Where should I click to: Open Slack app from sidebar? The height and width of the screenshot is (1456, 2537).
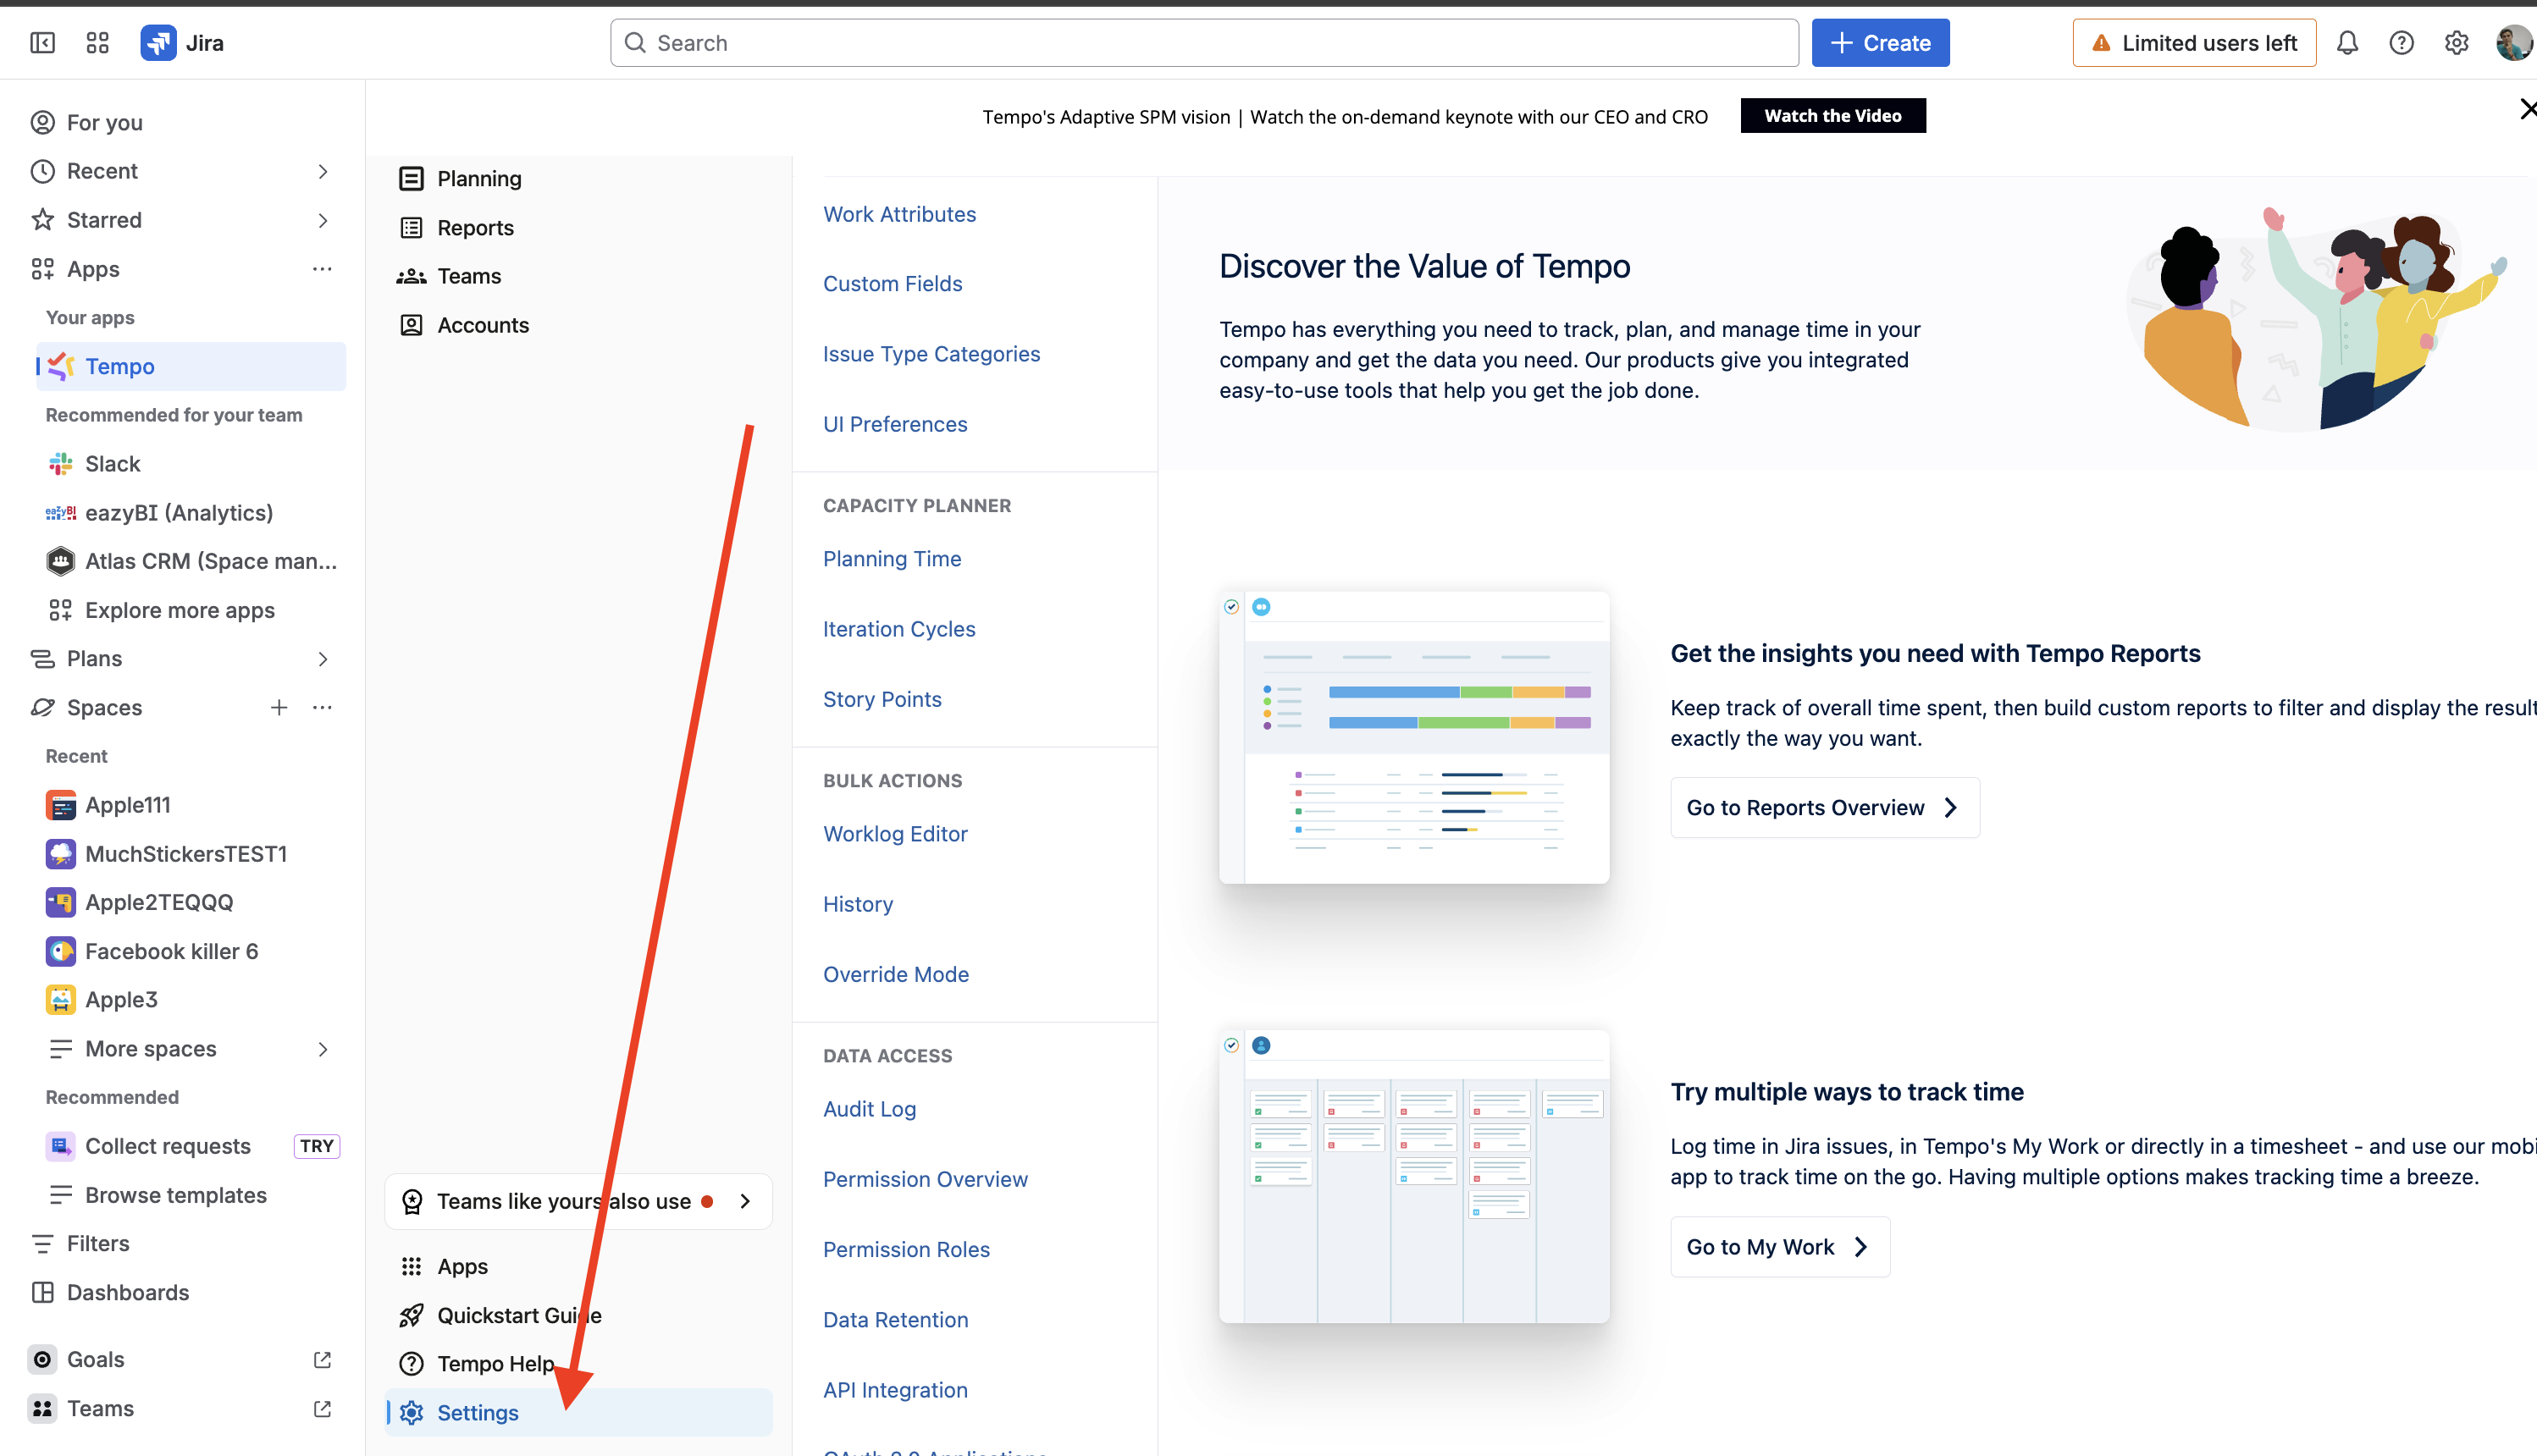coord(112,464)
